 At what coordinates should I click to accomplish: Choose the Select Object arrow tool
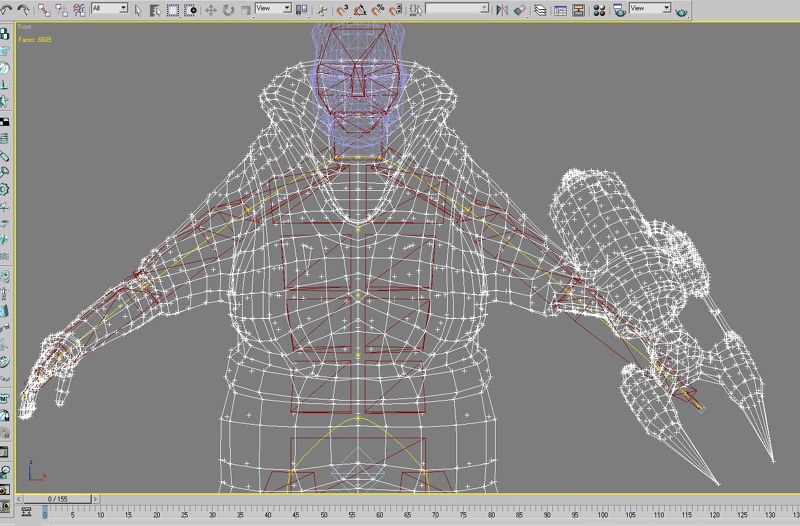[x=137, y=9]
